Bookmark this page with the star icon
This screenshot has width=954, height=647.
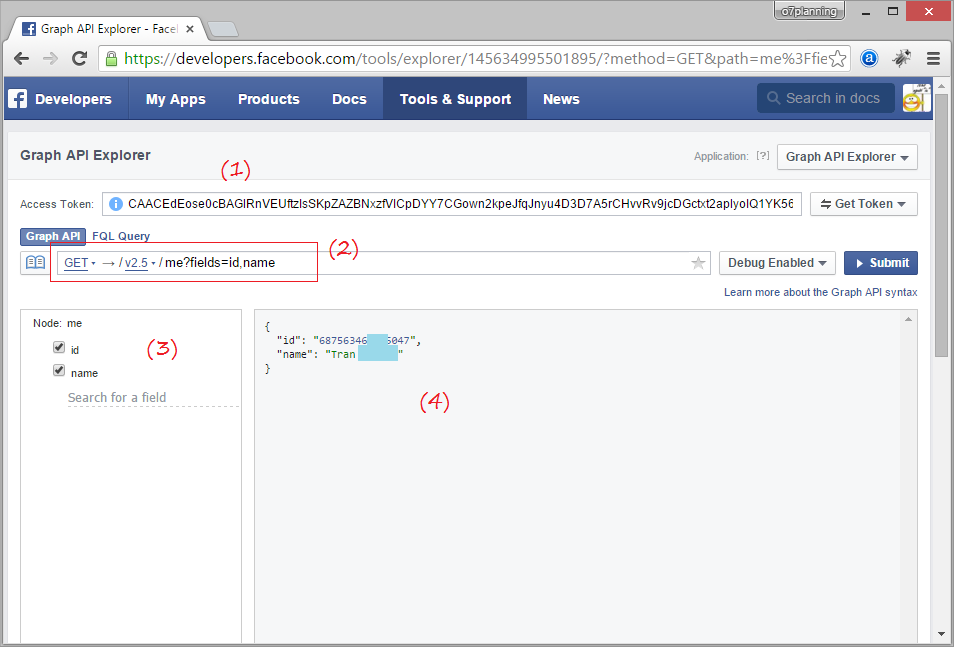click(x=838, y=58)
